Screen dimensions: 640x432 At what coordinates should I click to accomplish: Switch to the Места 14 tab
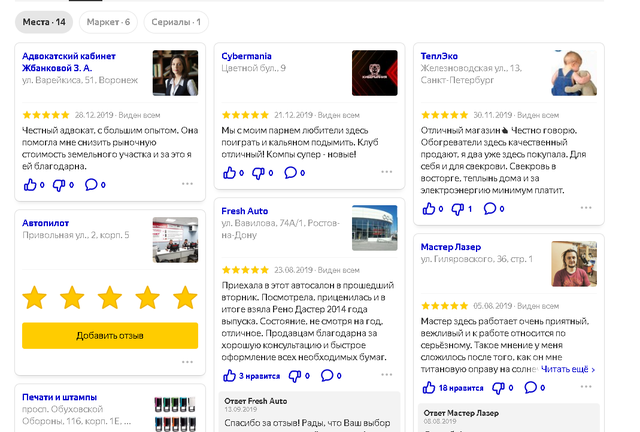pos(44,22)
